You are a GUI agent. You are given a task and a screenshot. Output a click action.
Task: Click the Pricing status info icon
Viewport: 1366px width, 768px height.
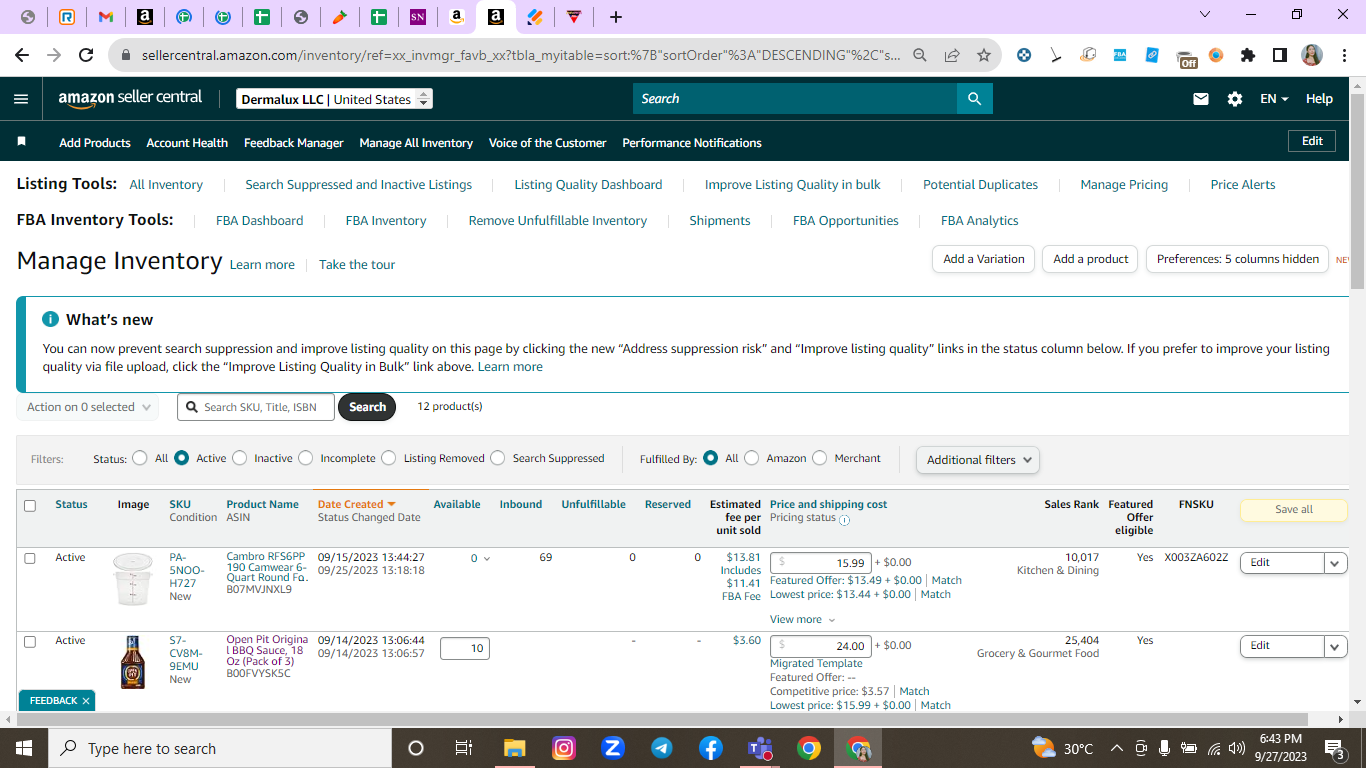[x=844, y=519]
